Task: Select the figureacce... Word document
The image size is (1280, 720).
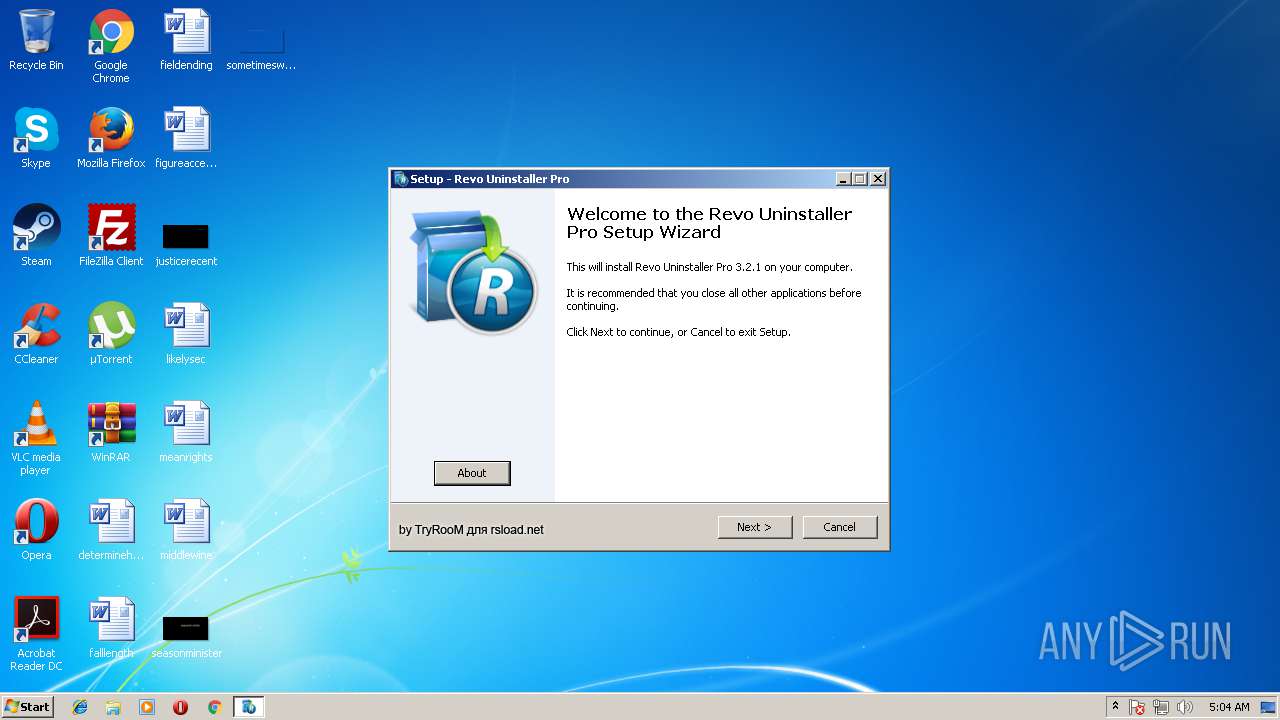Action: click(186, 138)
